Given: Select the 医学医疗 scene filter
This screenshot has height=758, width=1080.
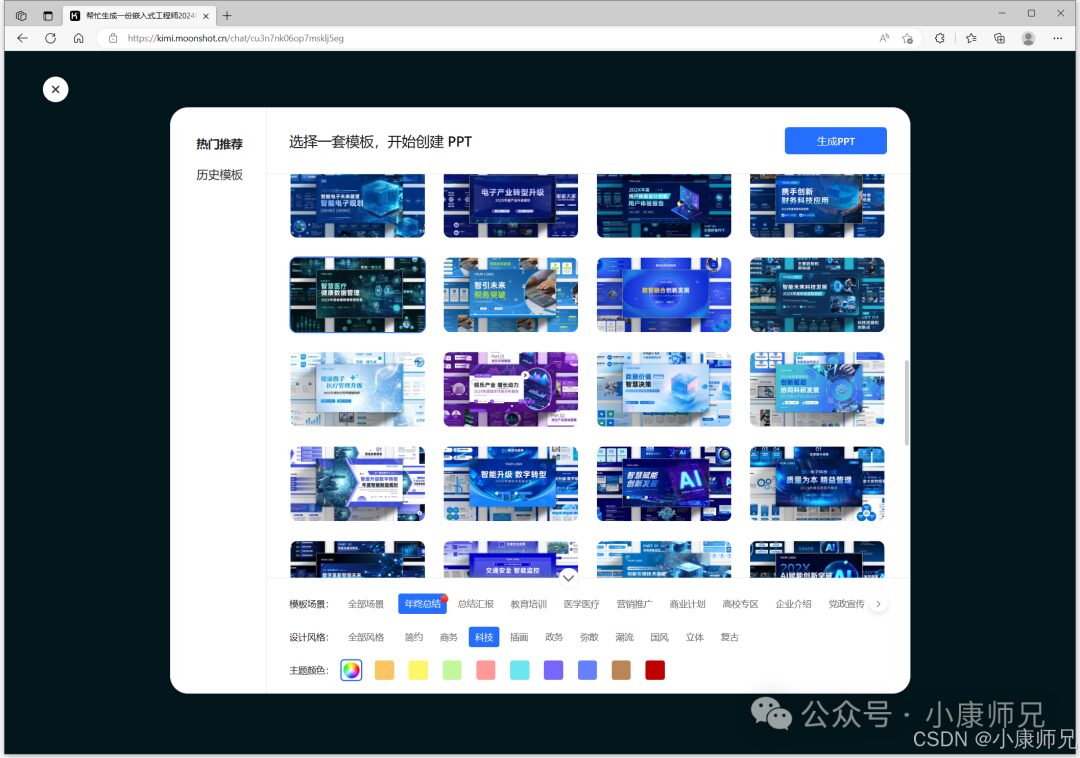Looking at the screenshot, I should (x=581, y=604).
